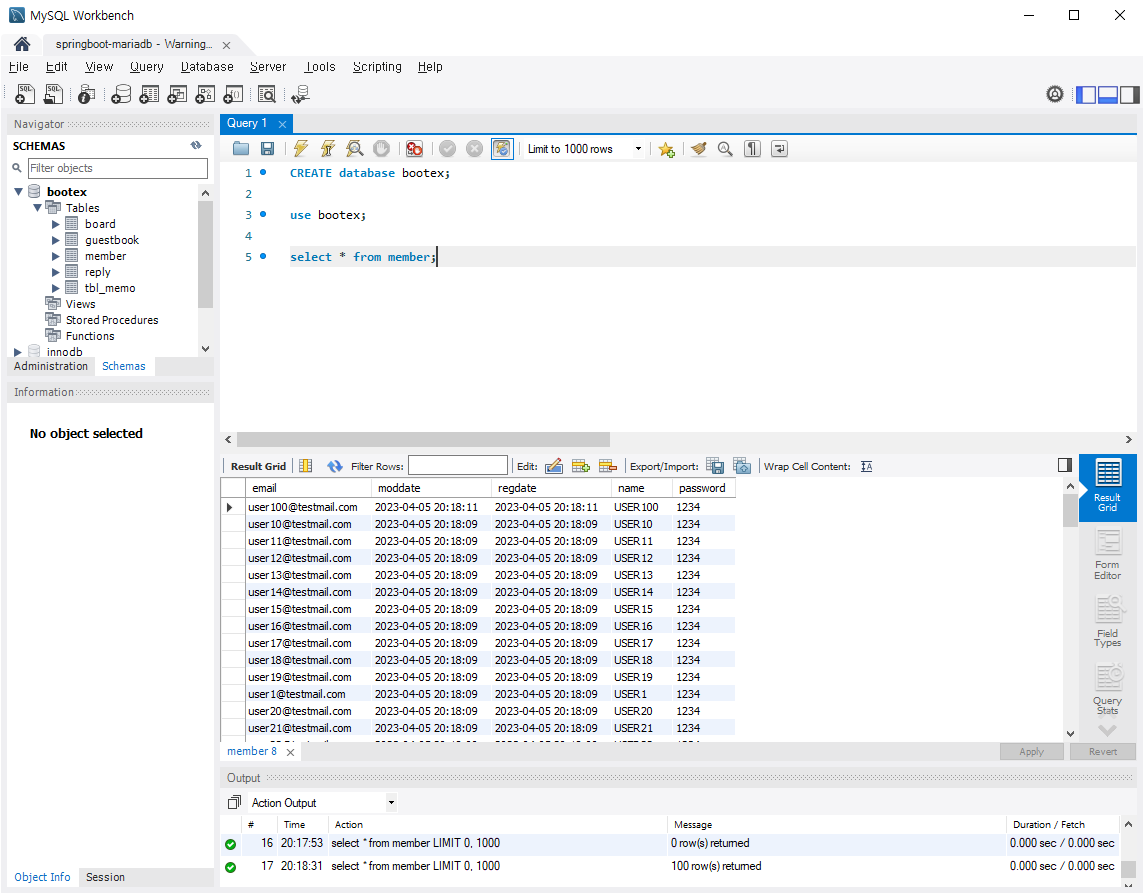
Task: Click in Filter objects search field
Action: 117,168
